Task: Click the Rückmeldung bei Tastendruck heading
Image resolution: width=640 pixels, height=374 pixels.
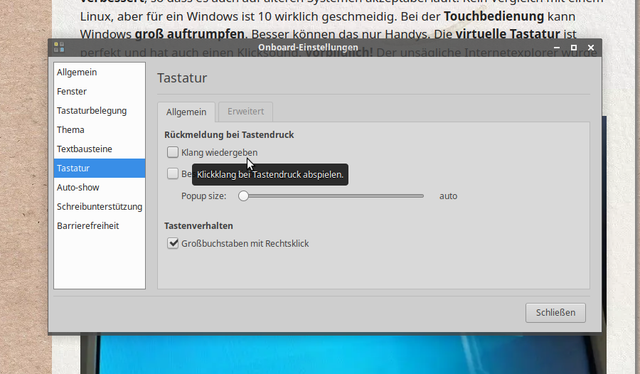Action: click(229, 135)
